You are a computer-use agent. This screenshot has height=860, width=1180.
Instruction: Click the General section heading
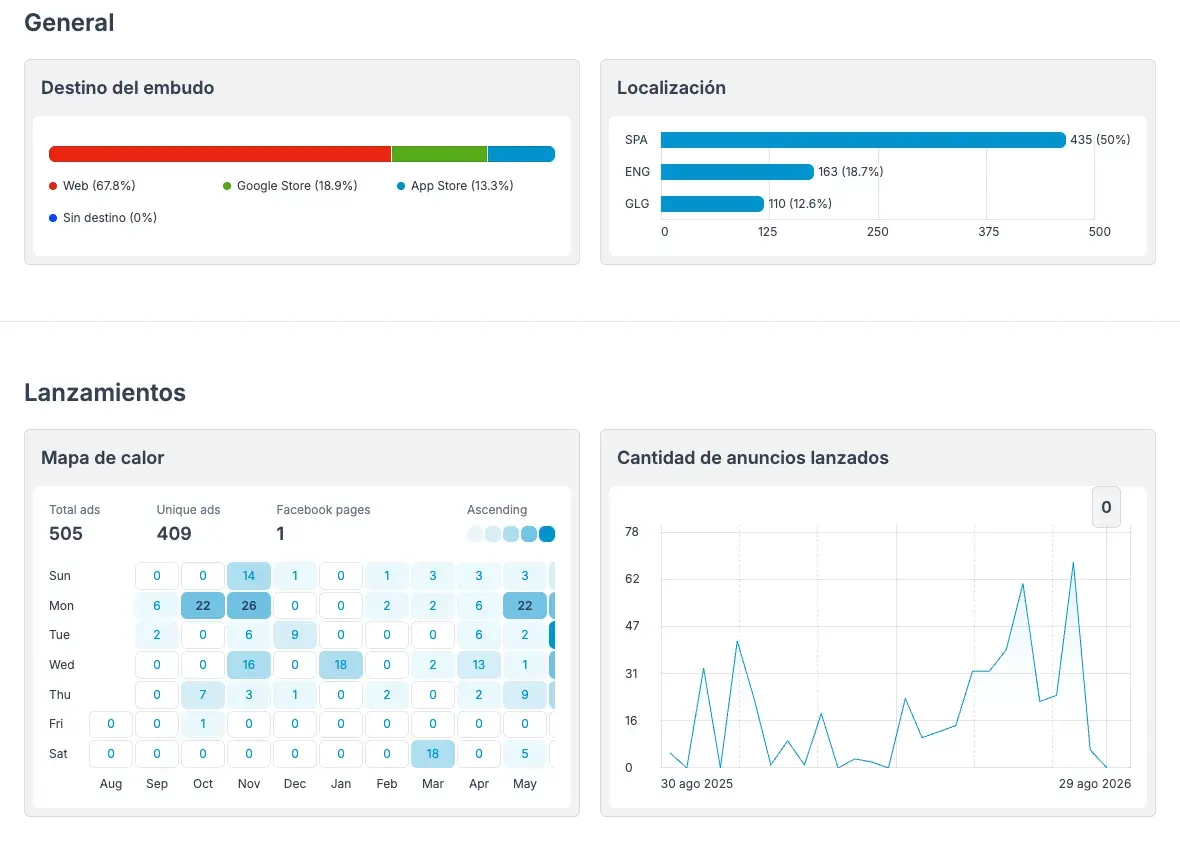69,23
